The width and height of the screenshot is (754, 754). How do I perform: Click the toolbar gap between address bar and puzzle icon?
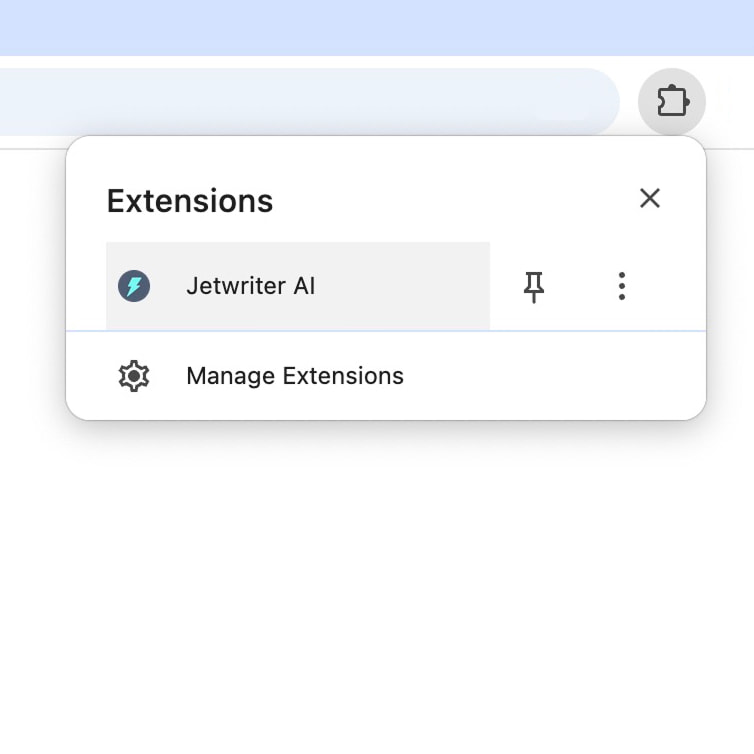(x=629, y=101)
